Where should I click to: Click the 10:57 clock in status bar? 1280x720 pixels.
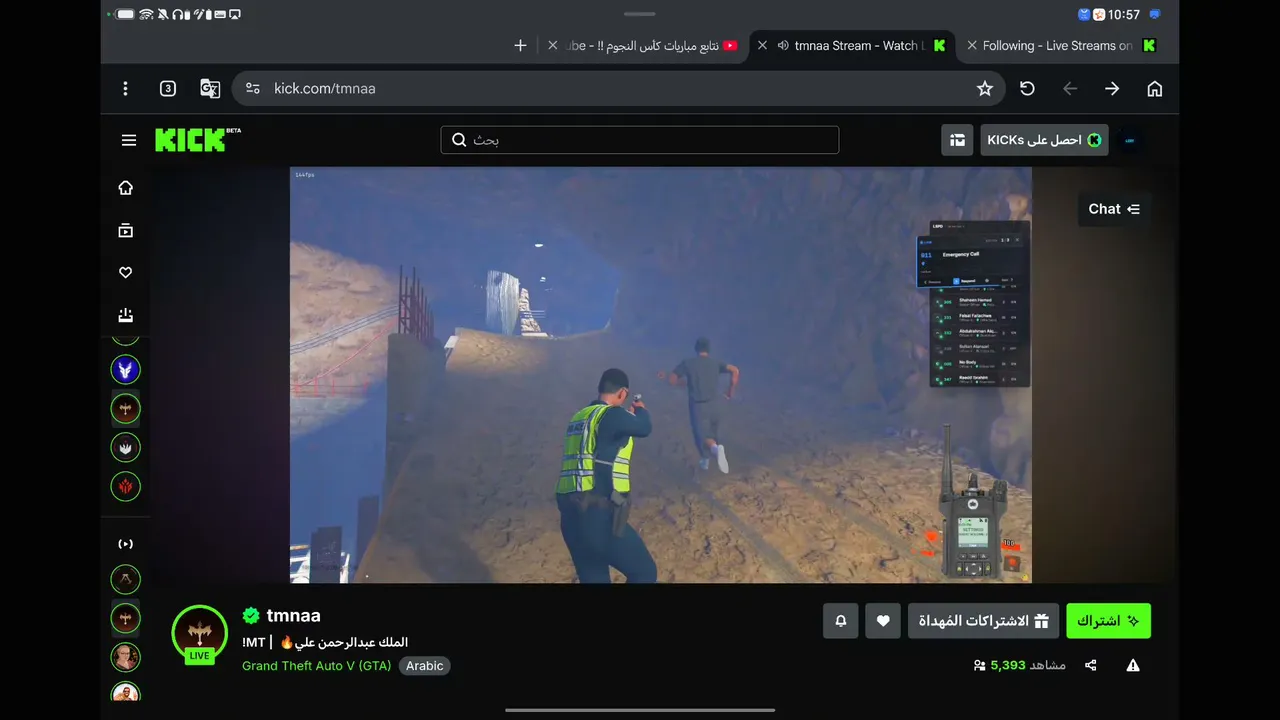[x=1124, y=15]
